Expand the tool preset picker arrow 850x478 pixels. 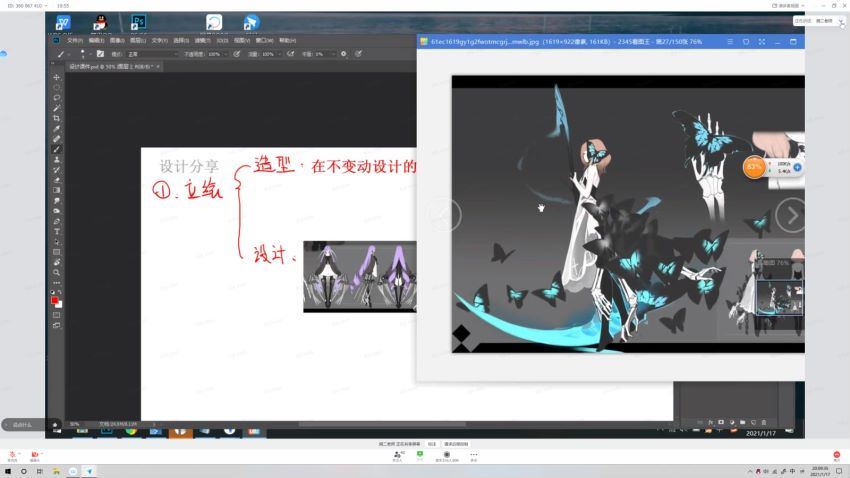click(69, 54)
